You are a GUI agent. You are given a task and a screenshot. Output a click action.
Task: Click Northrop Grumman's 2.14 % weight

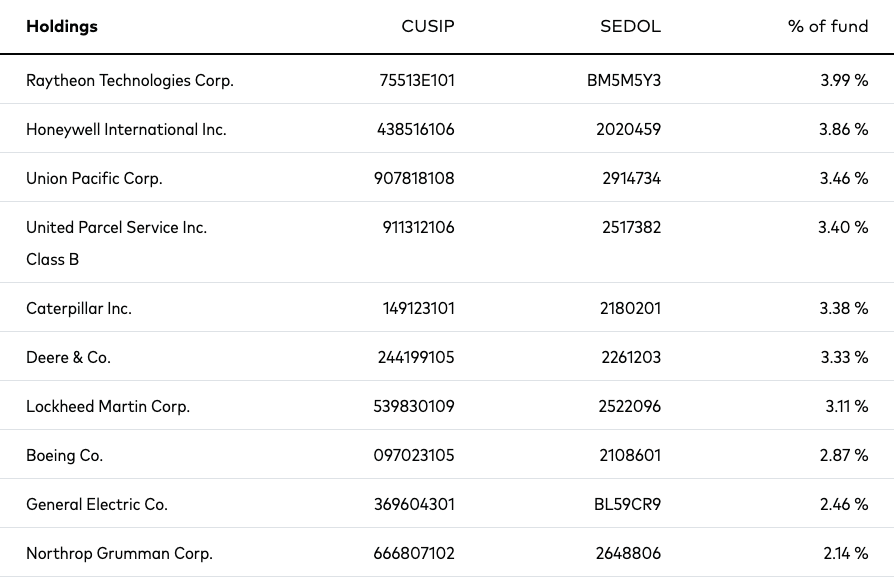pos(846,554)
